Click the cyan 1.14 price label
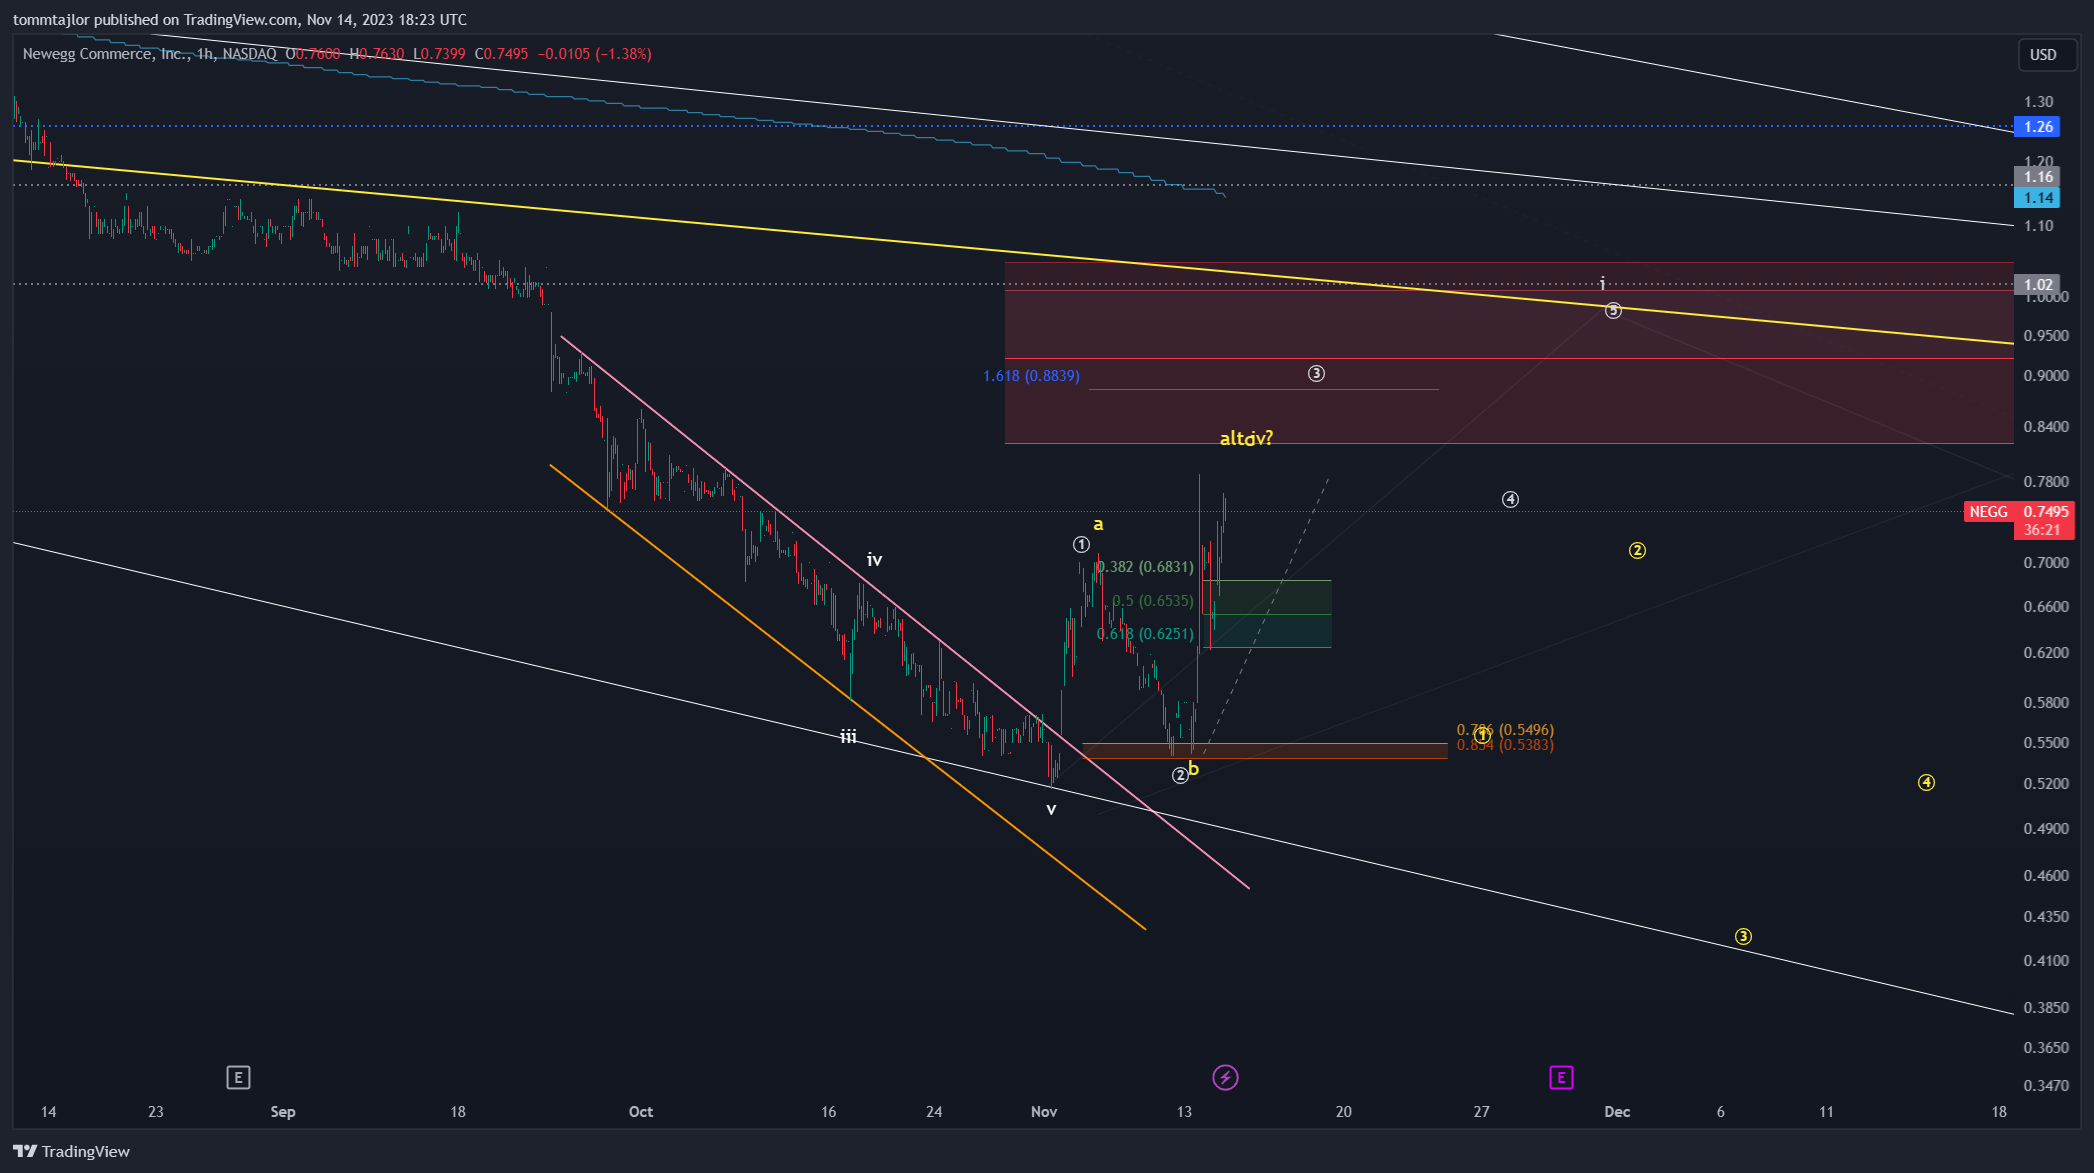The image size is (2094, 1173). 2037,198
